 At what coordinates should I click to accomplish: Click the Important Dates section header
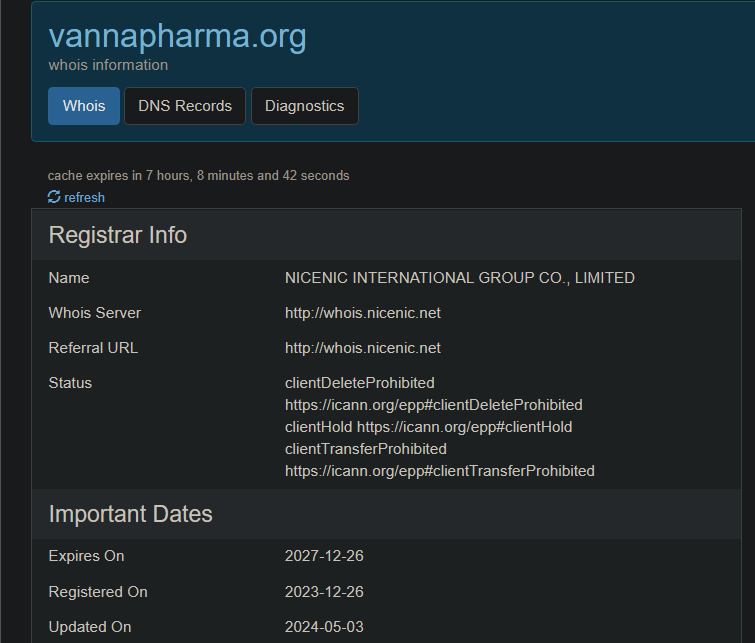[x=130, y=514]
